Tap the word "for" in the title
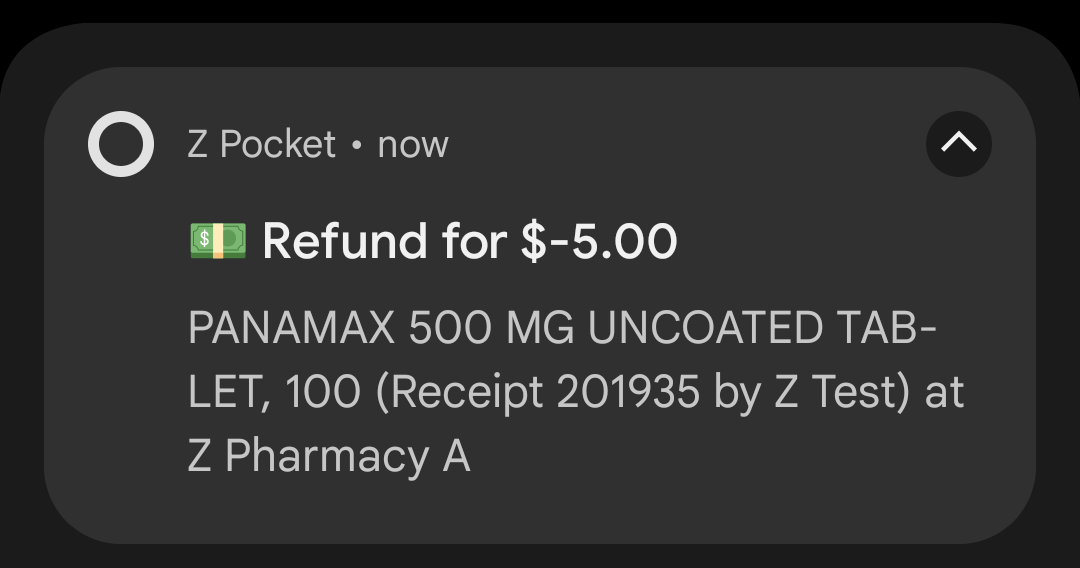1080x568 pixels. [x=474, y=241]
